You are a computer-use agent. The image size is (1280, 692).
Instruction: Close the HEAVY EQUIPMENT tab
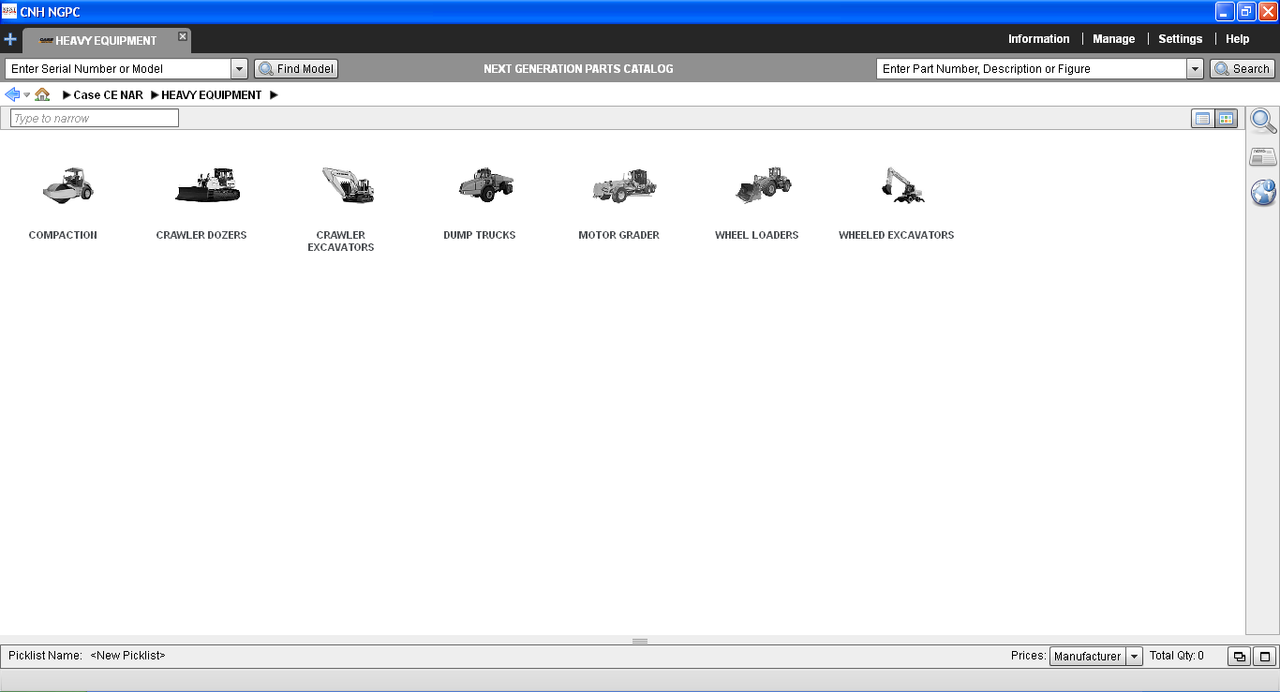[x=182, y=36]
